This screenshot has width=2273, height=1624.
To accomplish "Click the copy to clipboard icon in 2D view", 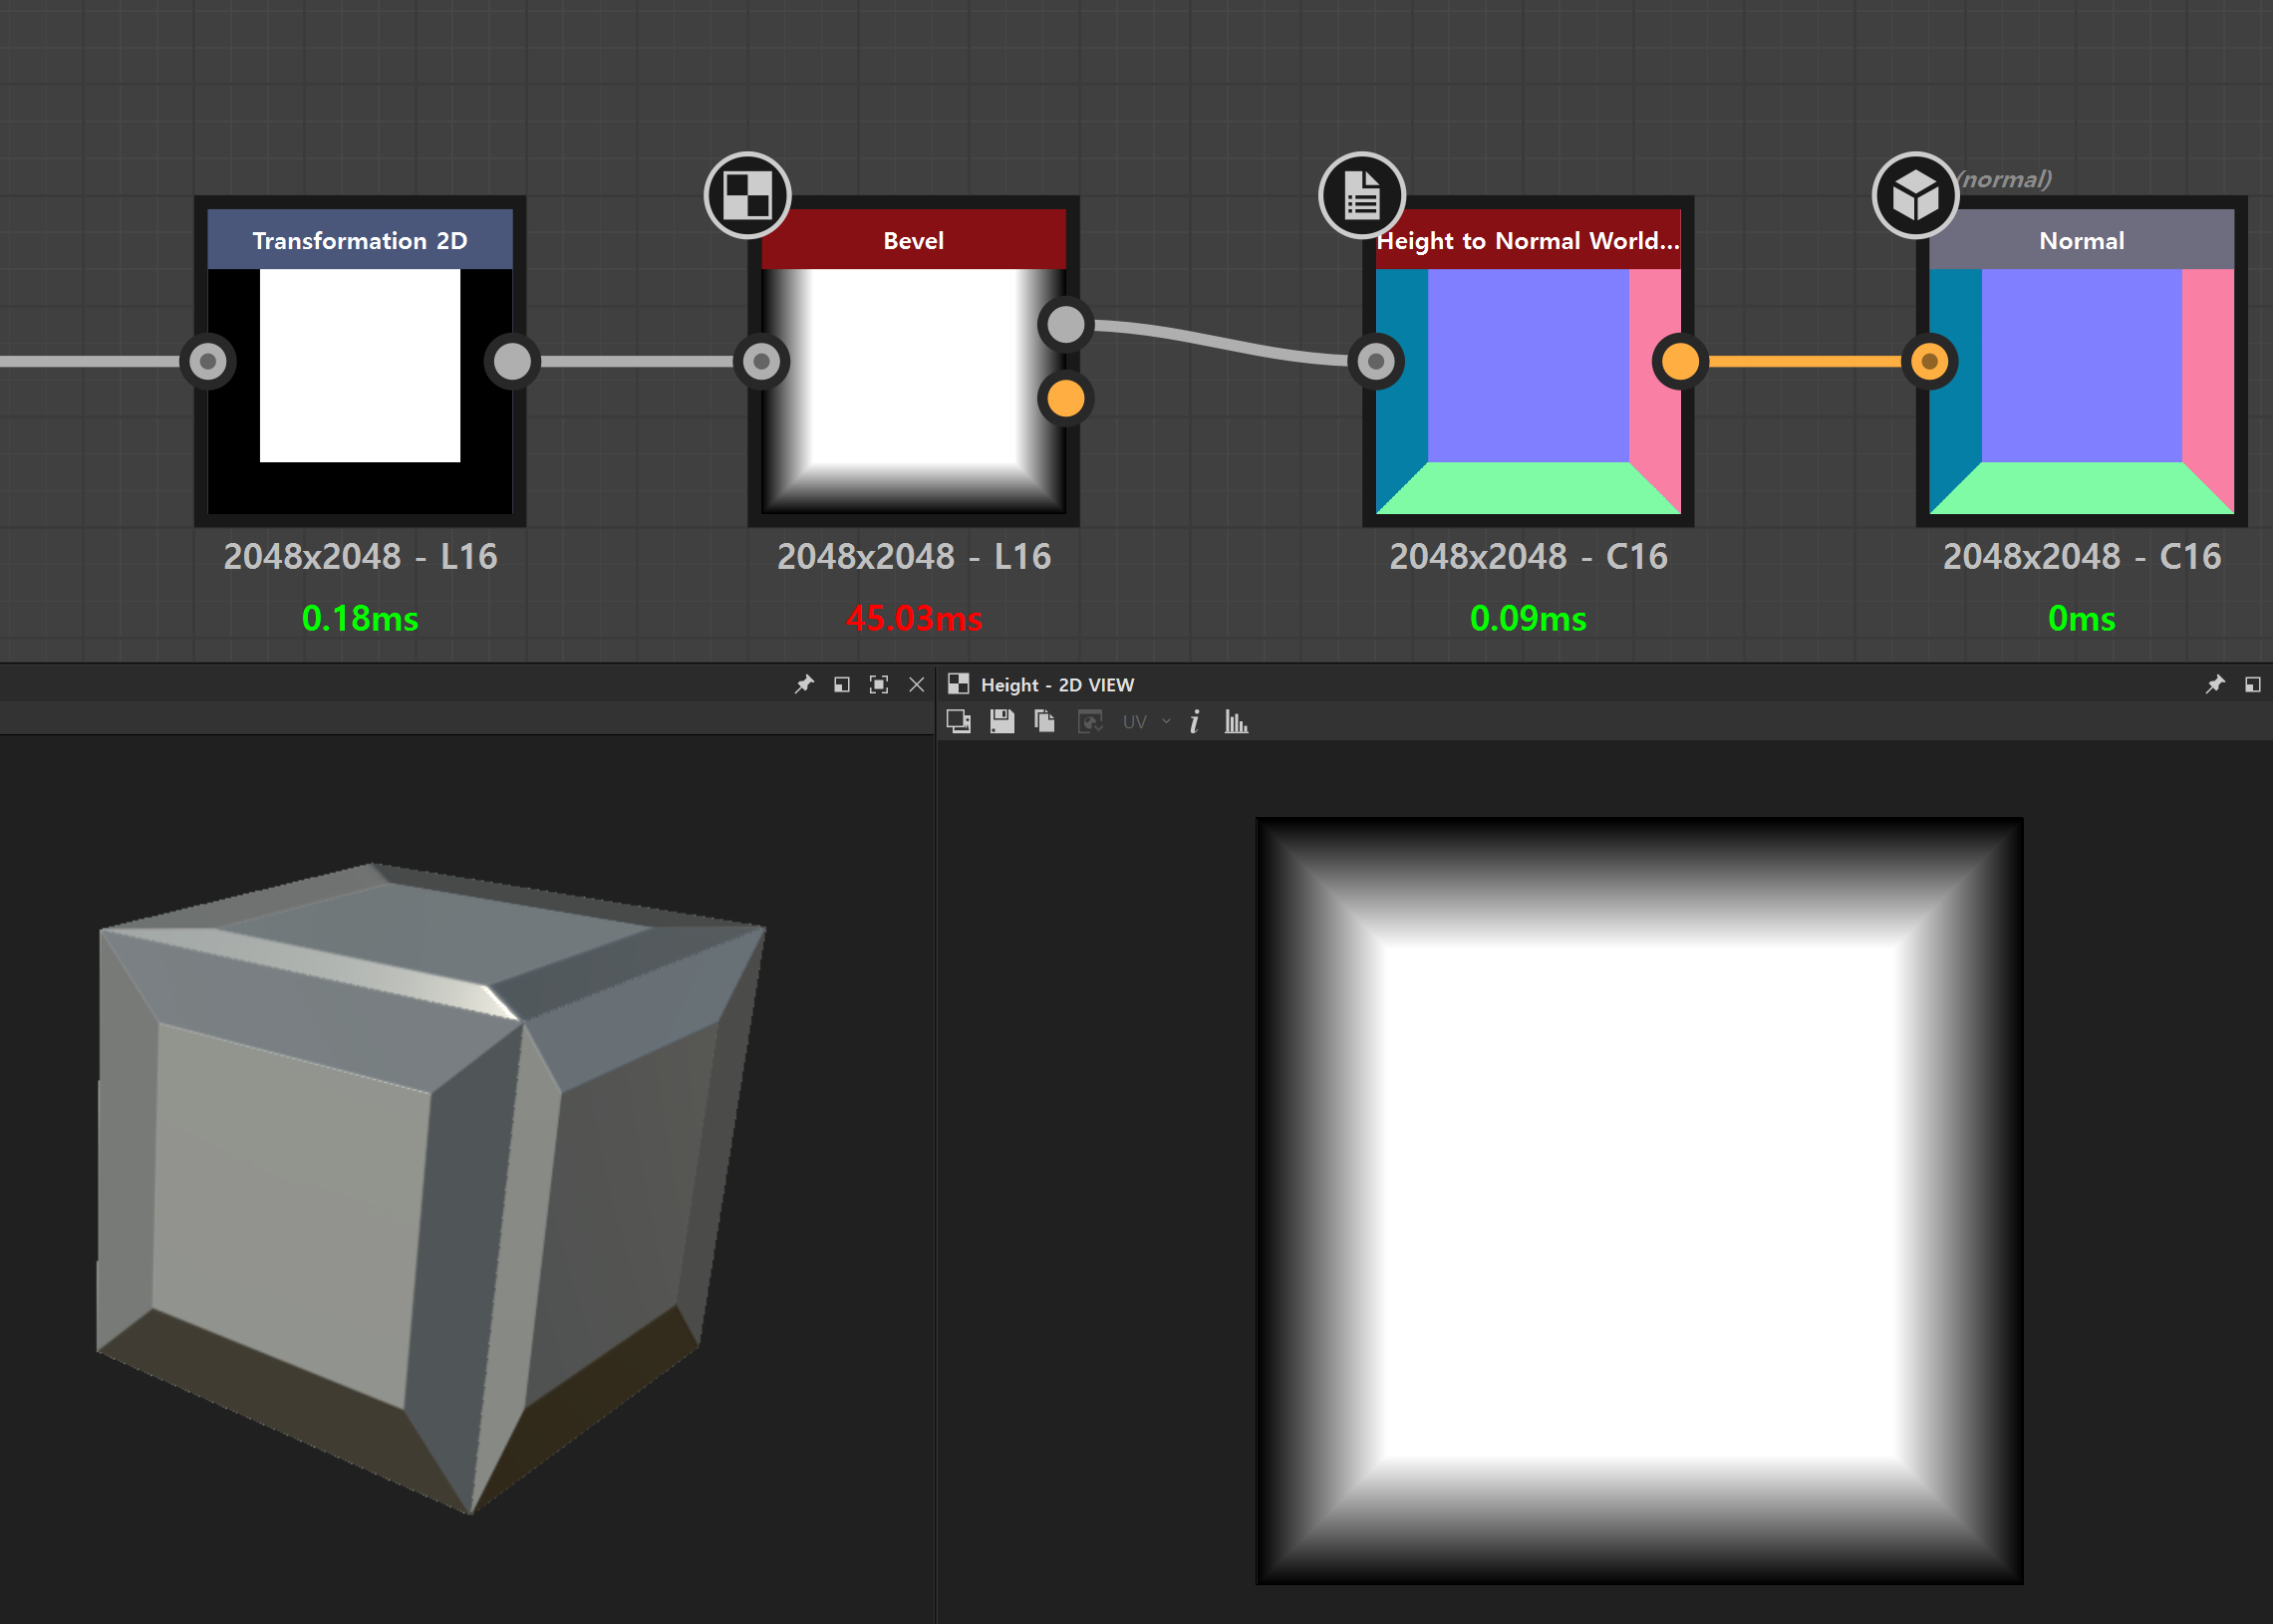I will (1045, 721).
